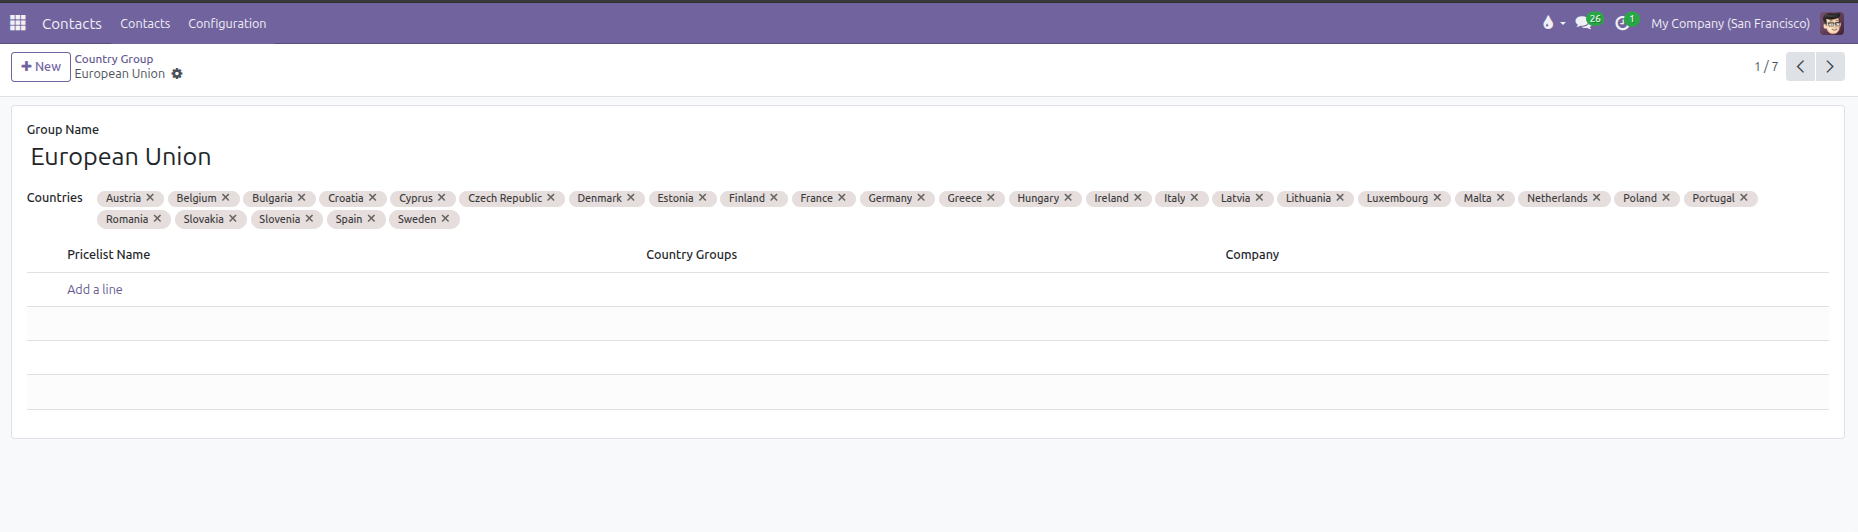1858x532 pixels.
Task: Edit the Group Name field European Union
Action: [120, 157]
